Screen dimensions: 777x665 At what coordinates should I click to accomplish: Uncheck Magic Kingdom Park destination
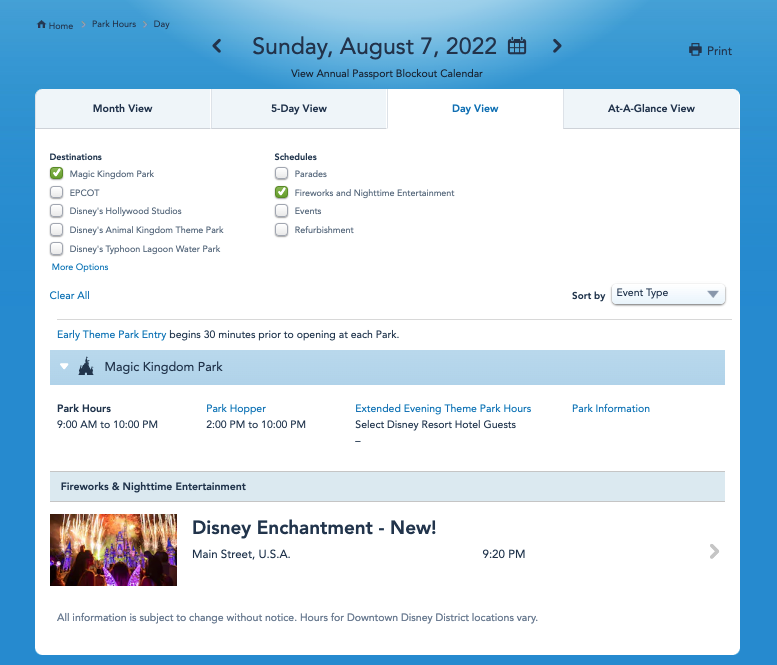[56, 173]
